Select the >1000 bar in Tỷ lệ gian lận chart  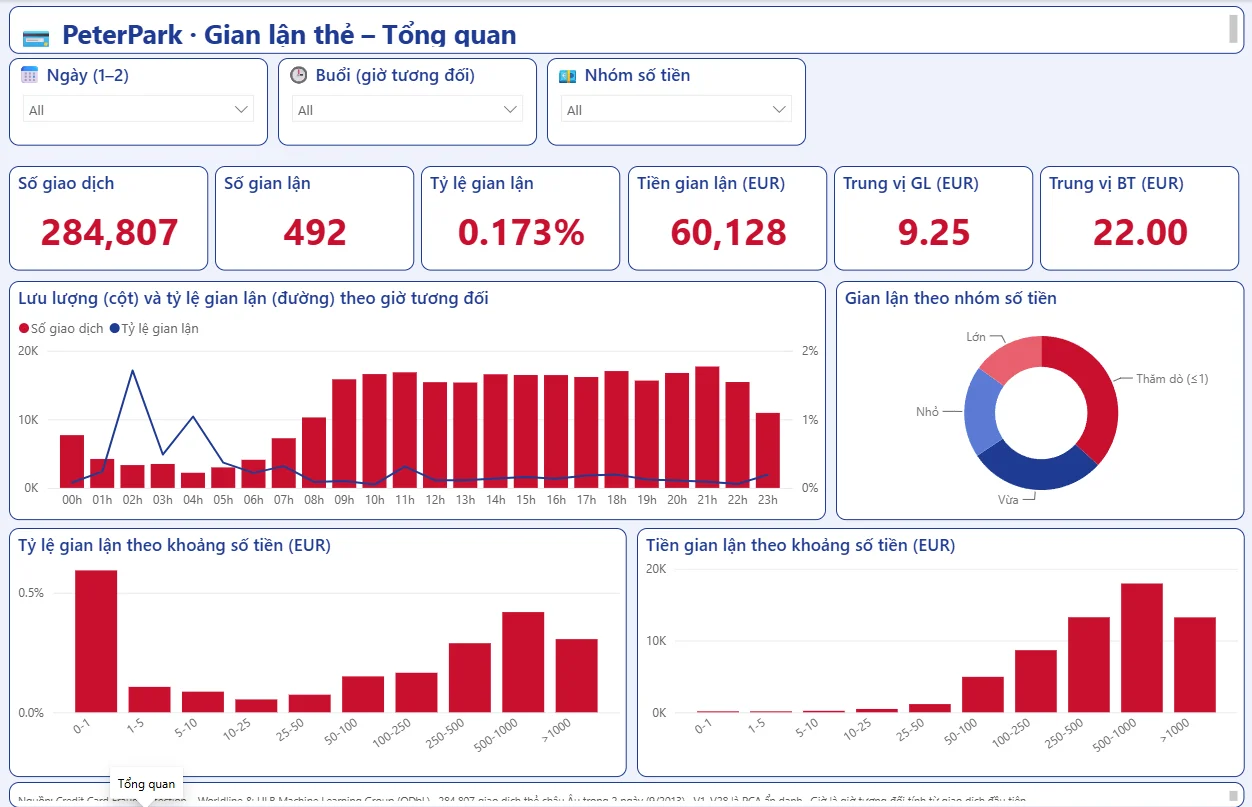click(576, 675)
